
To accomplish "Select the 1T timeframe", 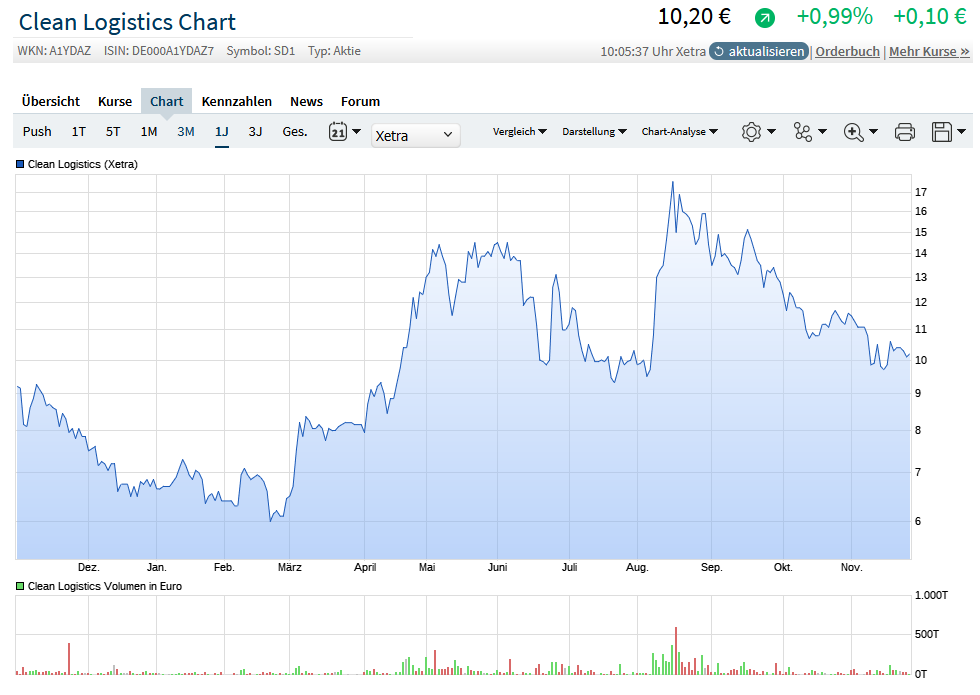I will (x=78, y=131).
